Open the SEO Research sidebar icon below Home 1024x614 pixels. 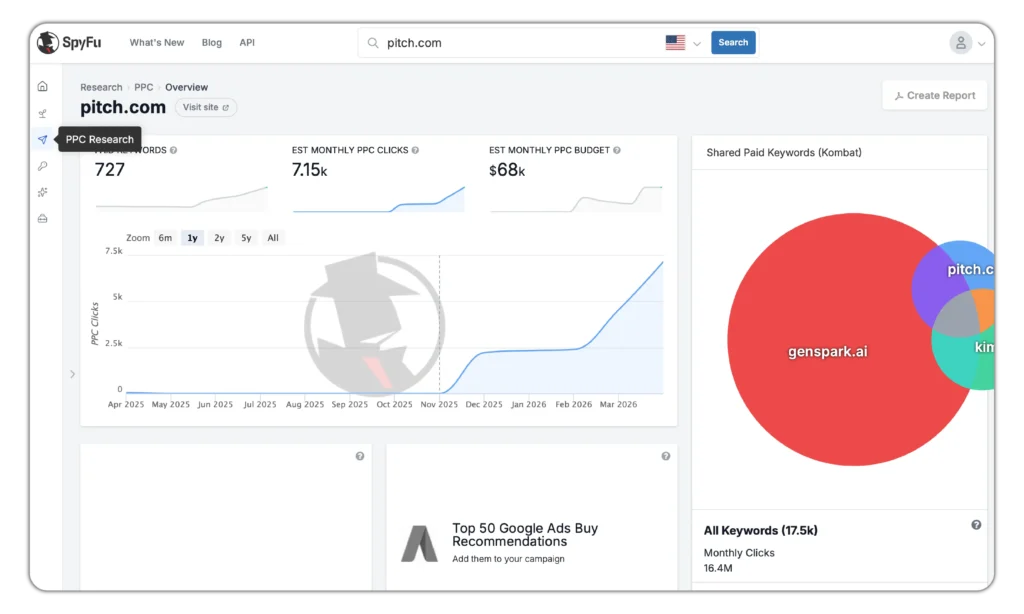point(42,113)
